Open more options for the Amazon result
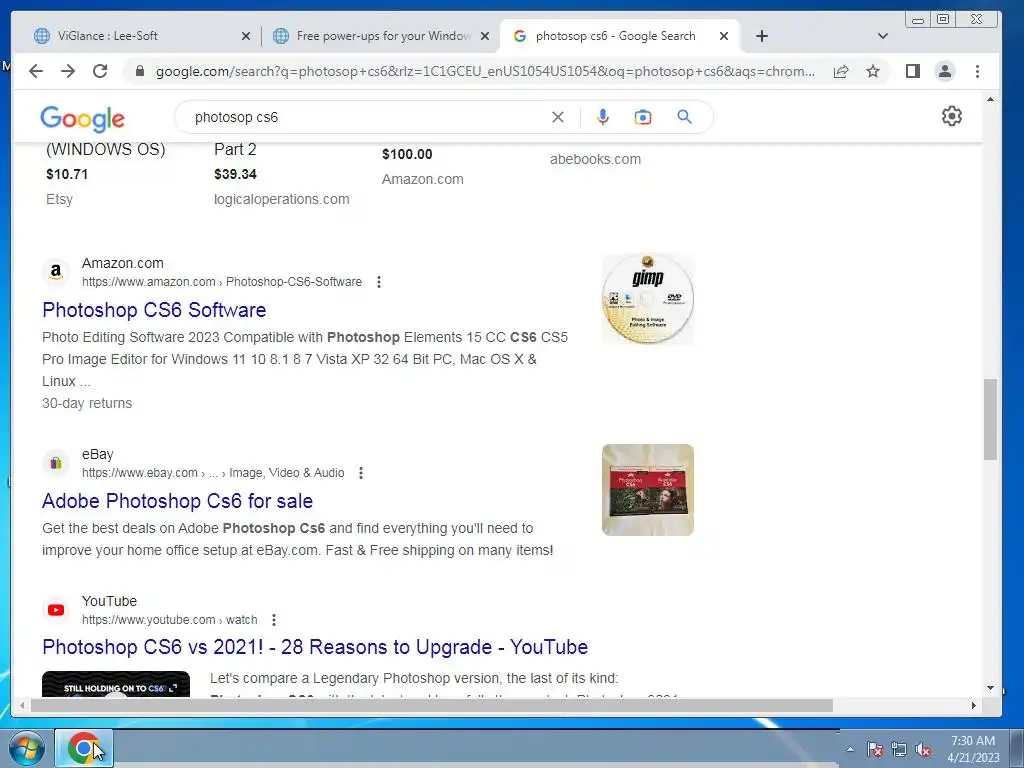The image size is (1024, 768). (x=379, y=282)
